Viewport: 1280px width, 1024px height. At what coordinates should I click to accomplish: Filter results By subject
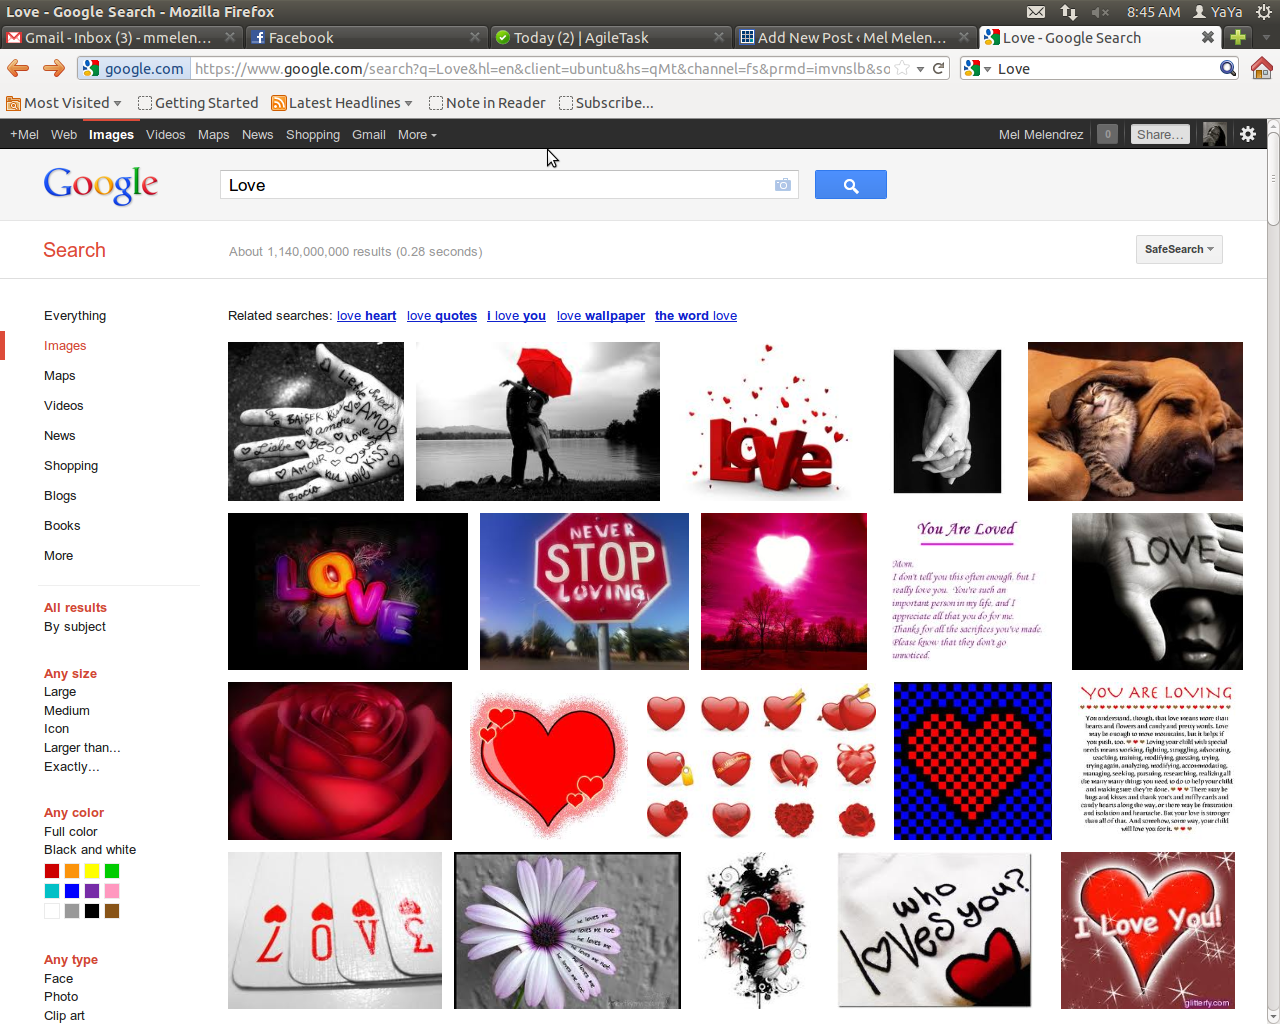(75, 627)
